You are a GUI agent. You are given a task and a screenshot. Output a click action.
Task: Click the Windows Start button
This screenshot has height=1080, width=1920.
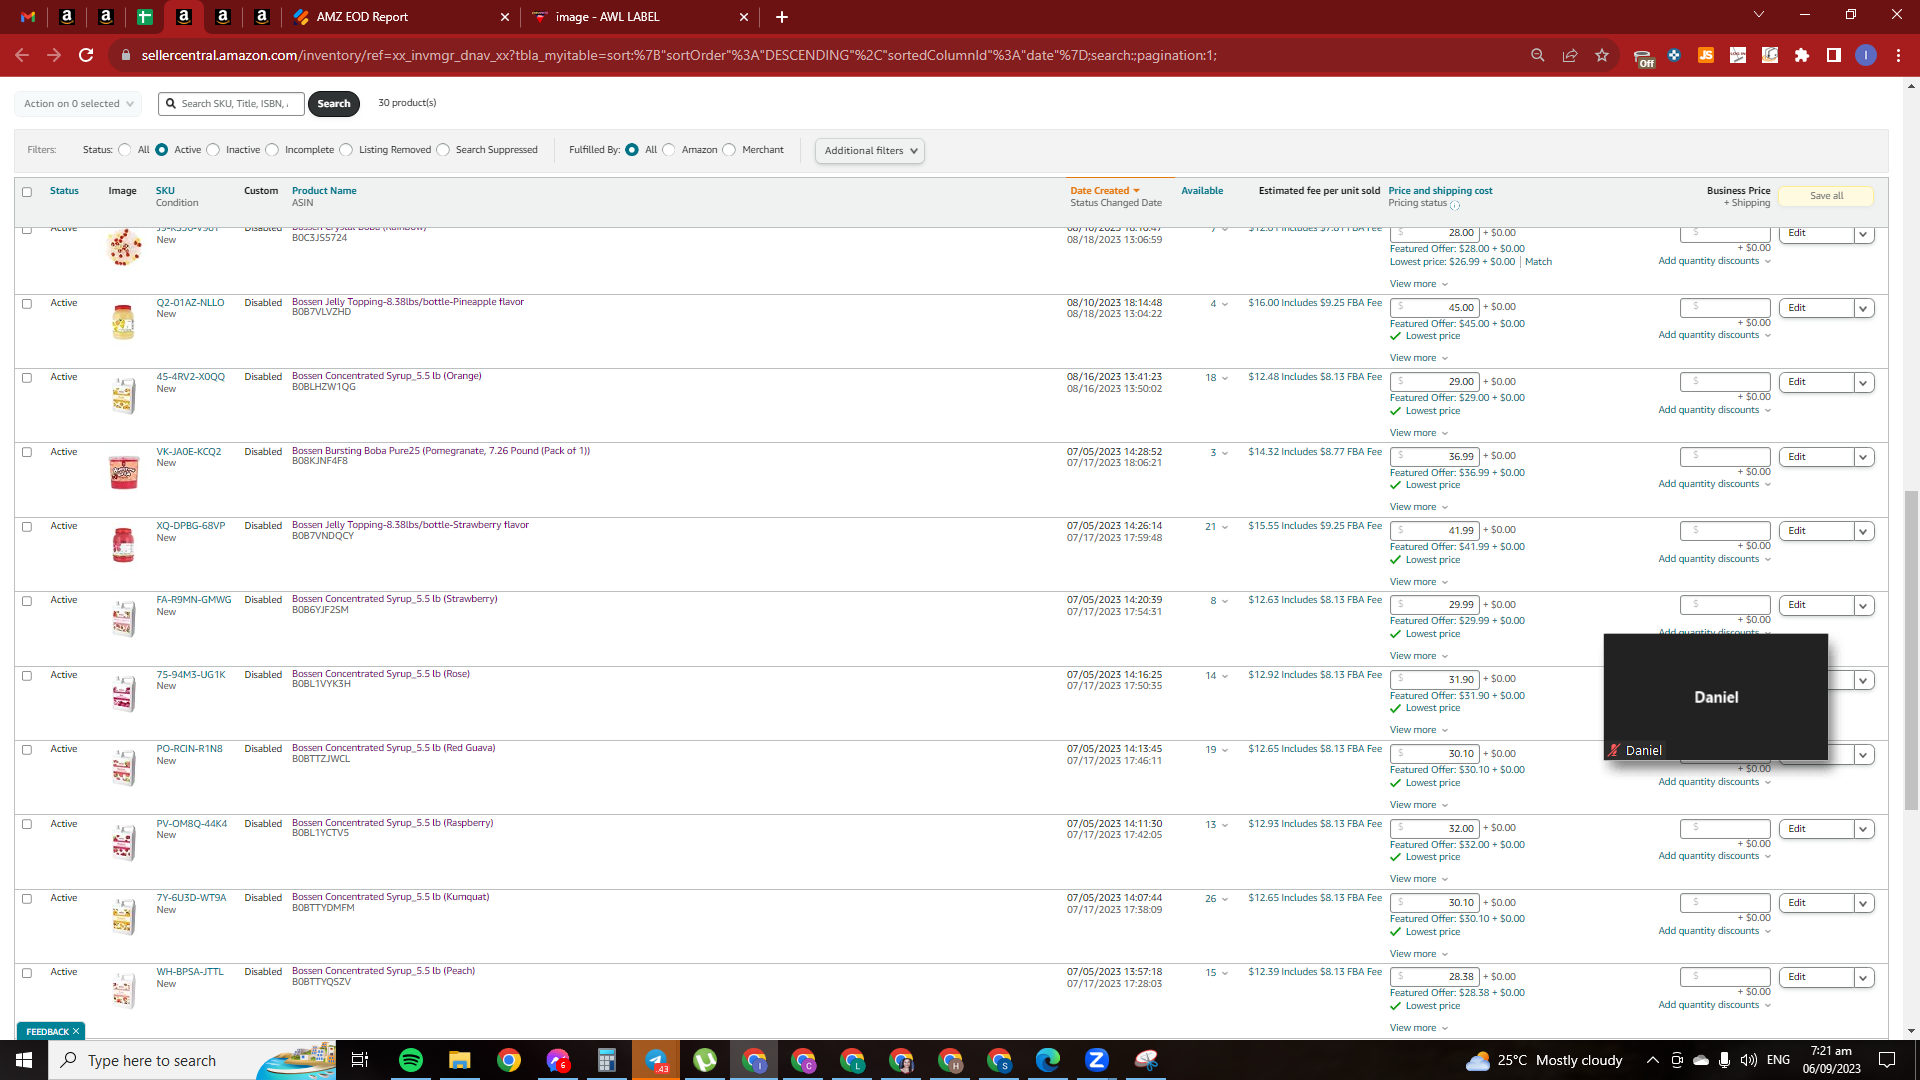(24, 1060)
